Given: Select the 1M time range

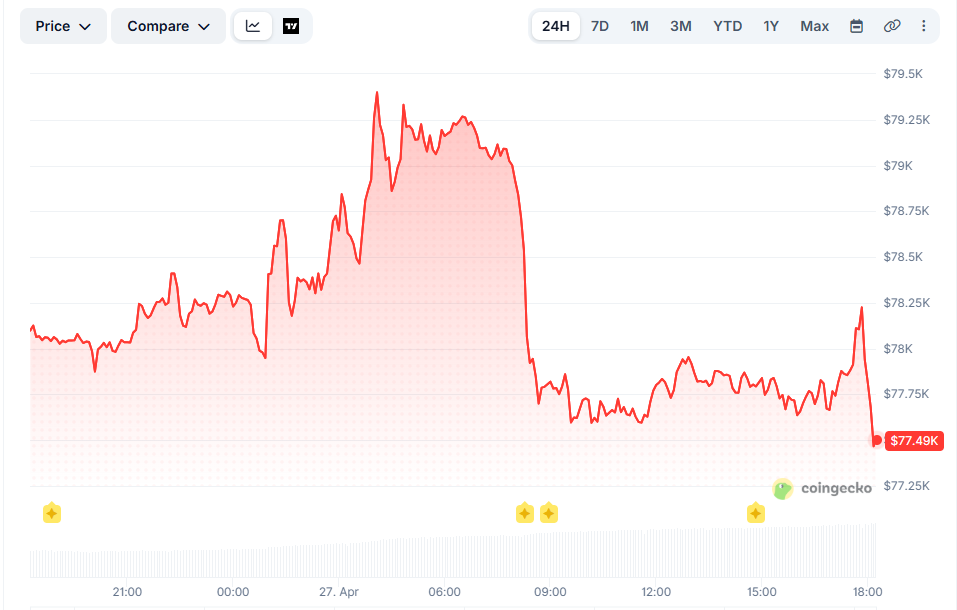Looking at the screenshot, I should pos(639,26).
